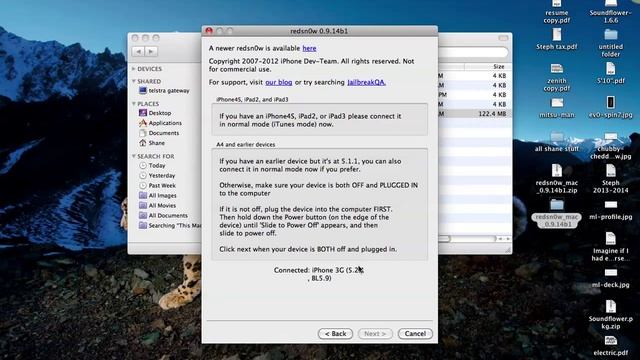The image size is (640, 360).
Task: Toggle the Finder toolbar pill button
Action: 503,38
